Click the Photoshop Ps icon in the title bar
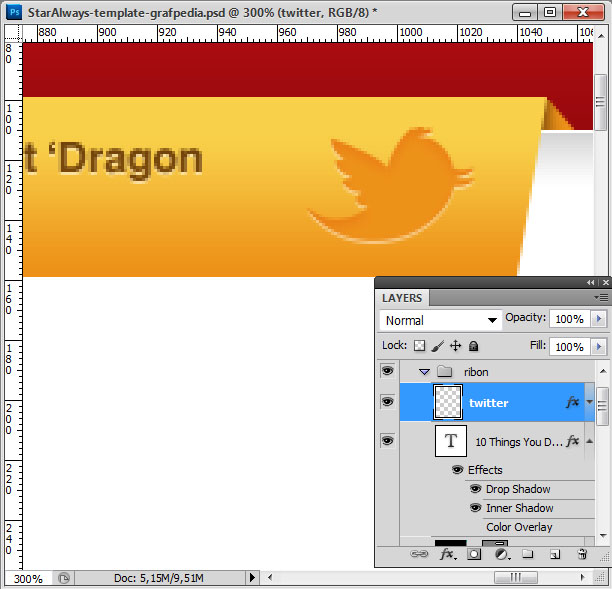 point(14,12)
